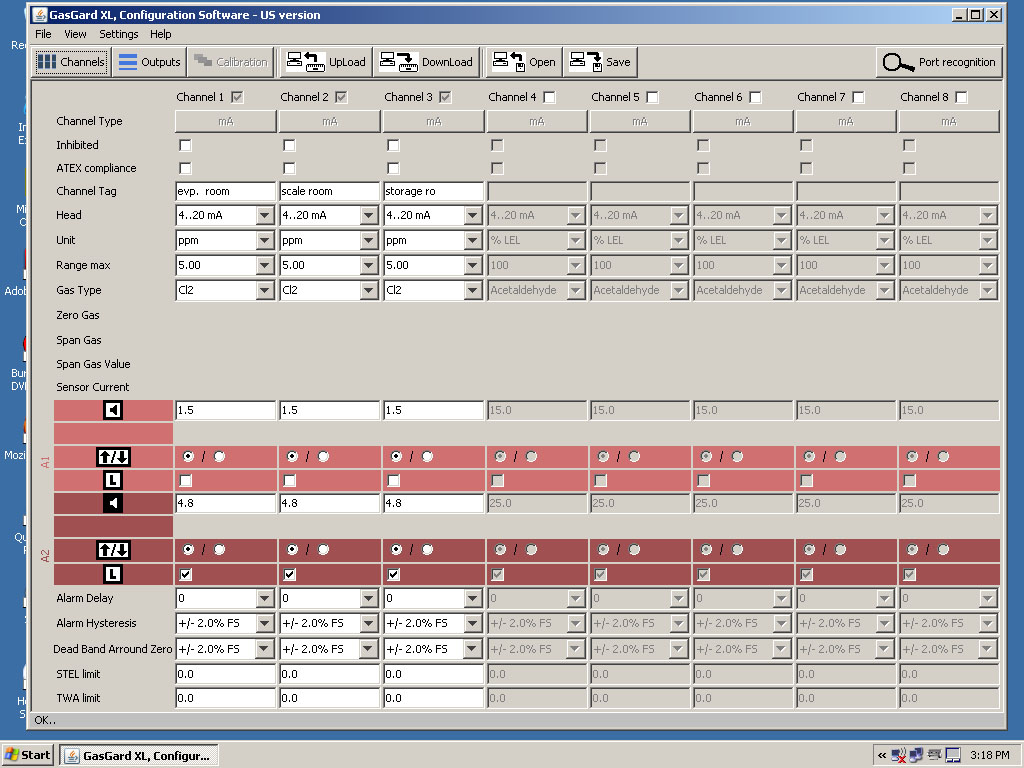Uncheck A2 latching box for Channel 2
The width and height of the screenshot is (1024, 768).
[289, 575]
